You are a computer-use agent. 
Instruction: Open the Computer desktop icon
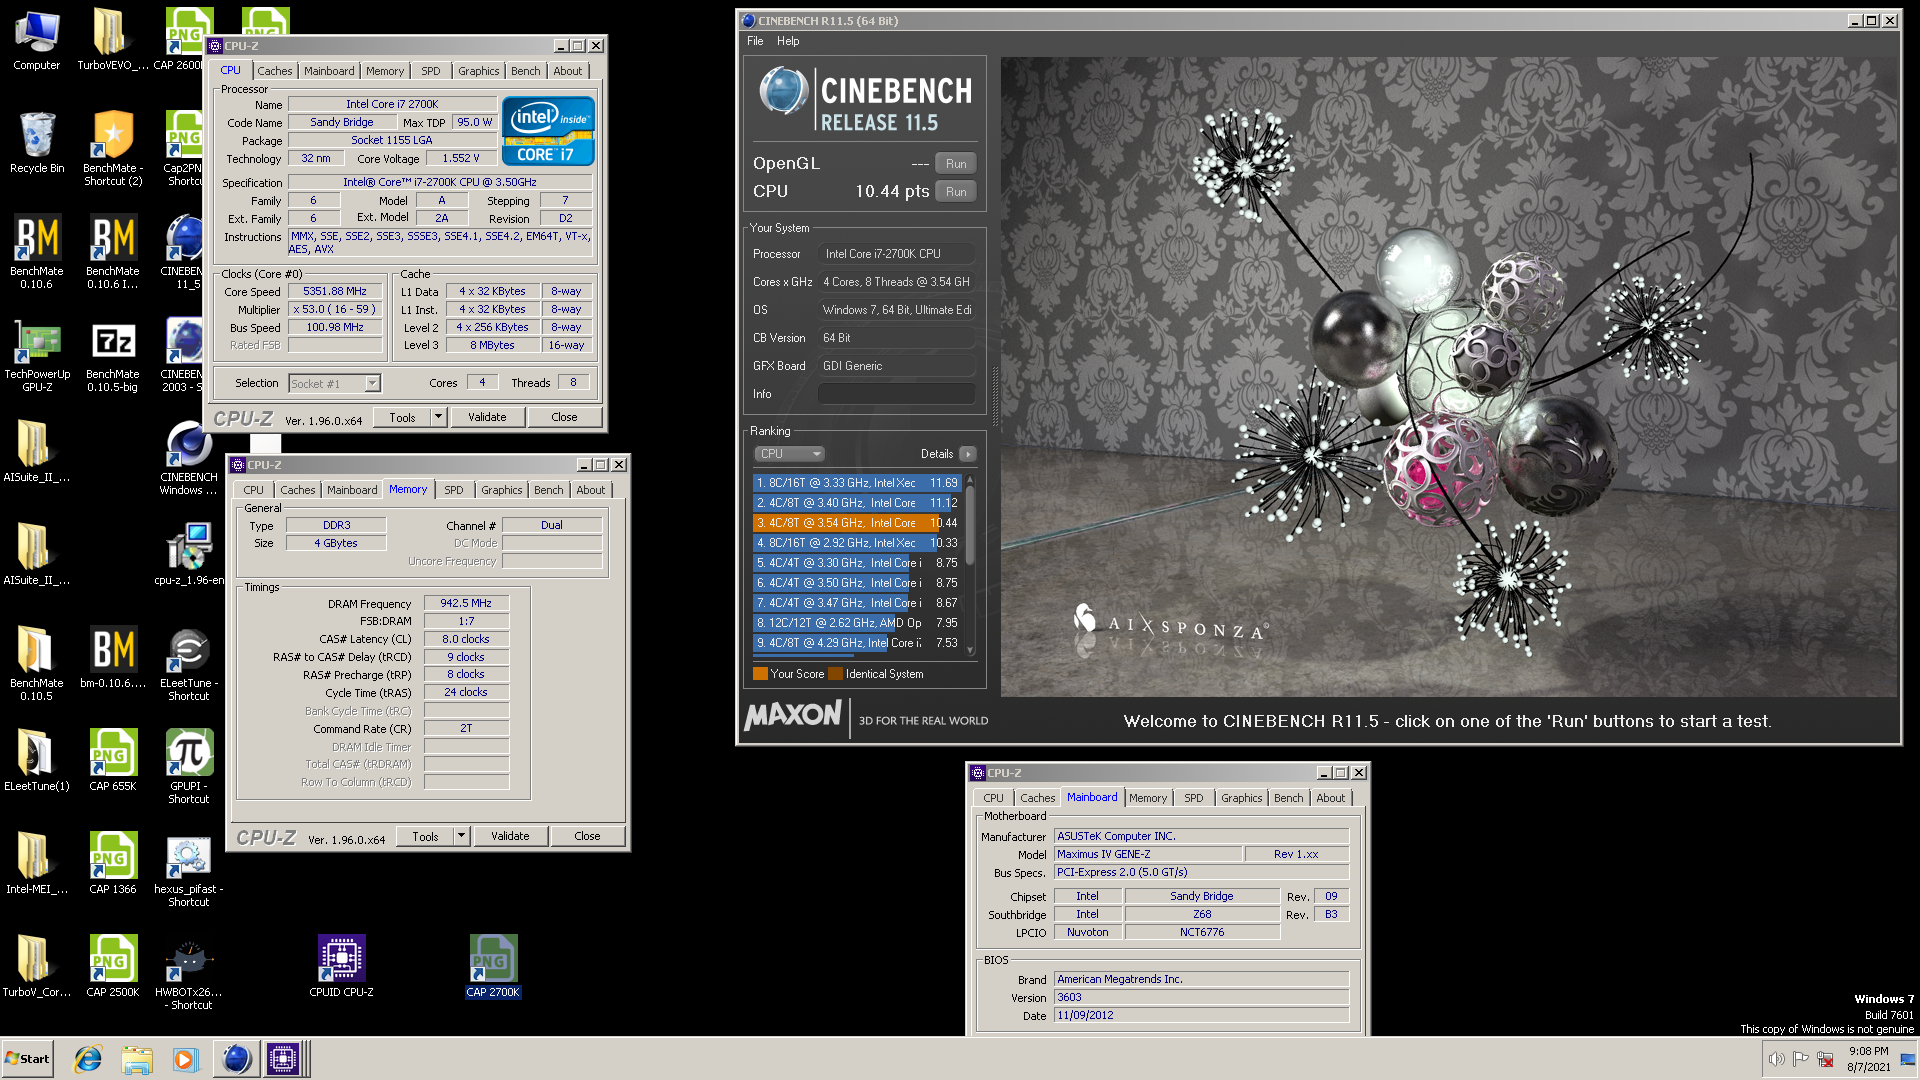click(37, 40)
